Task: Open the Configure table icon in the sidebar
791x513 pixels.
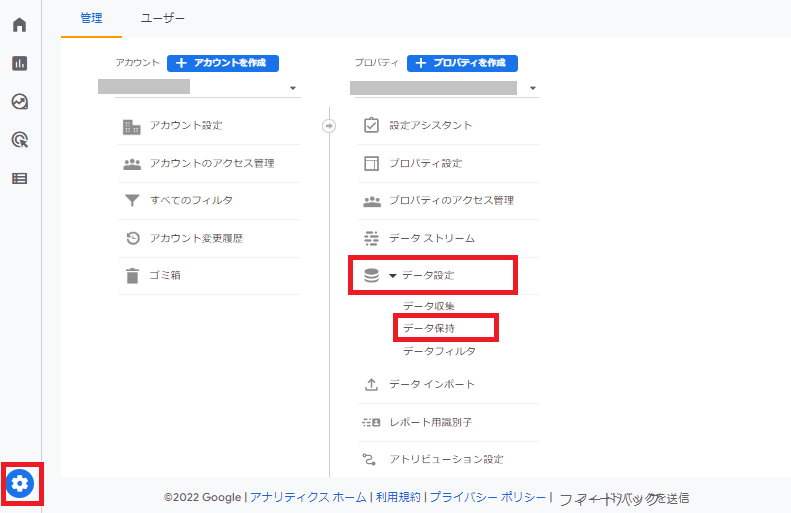Action: [x=19, y=178]
